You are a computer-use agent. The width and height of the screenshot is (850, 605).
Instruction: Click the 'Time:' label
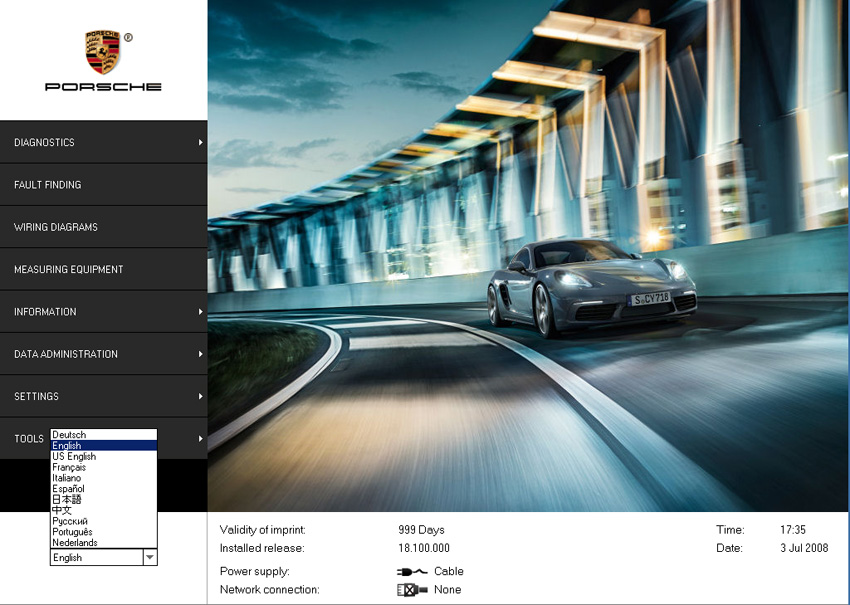(x=730, y=530)
